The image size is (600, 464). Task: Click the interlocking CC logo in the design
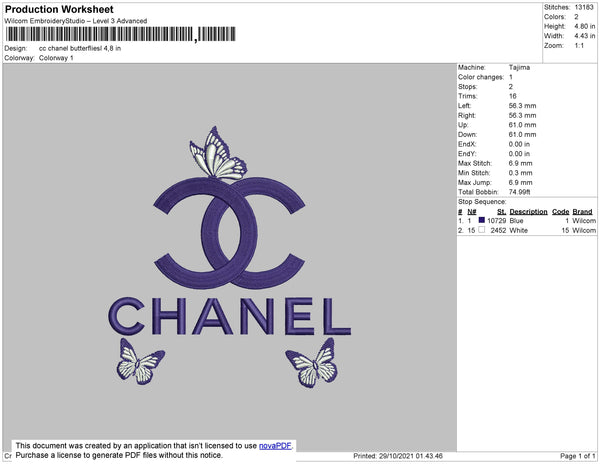pos(229,233)
